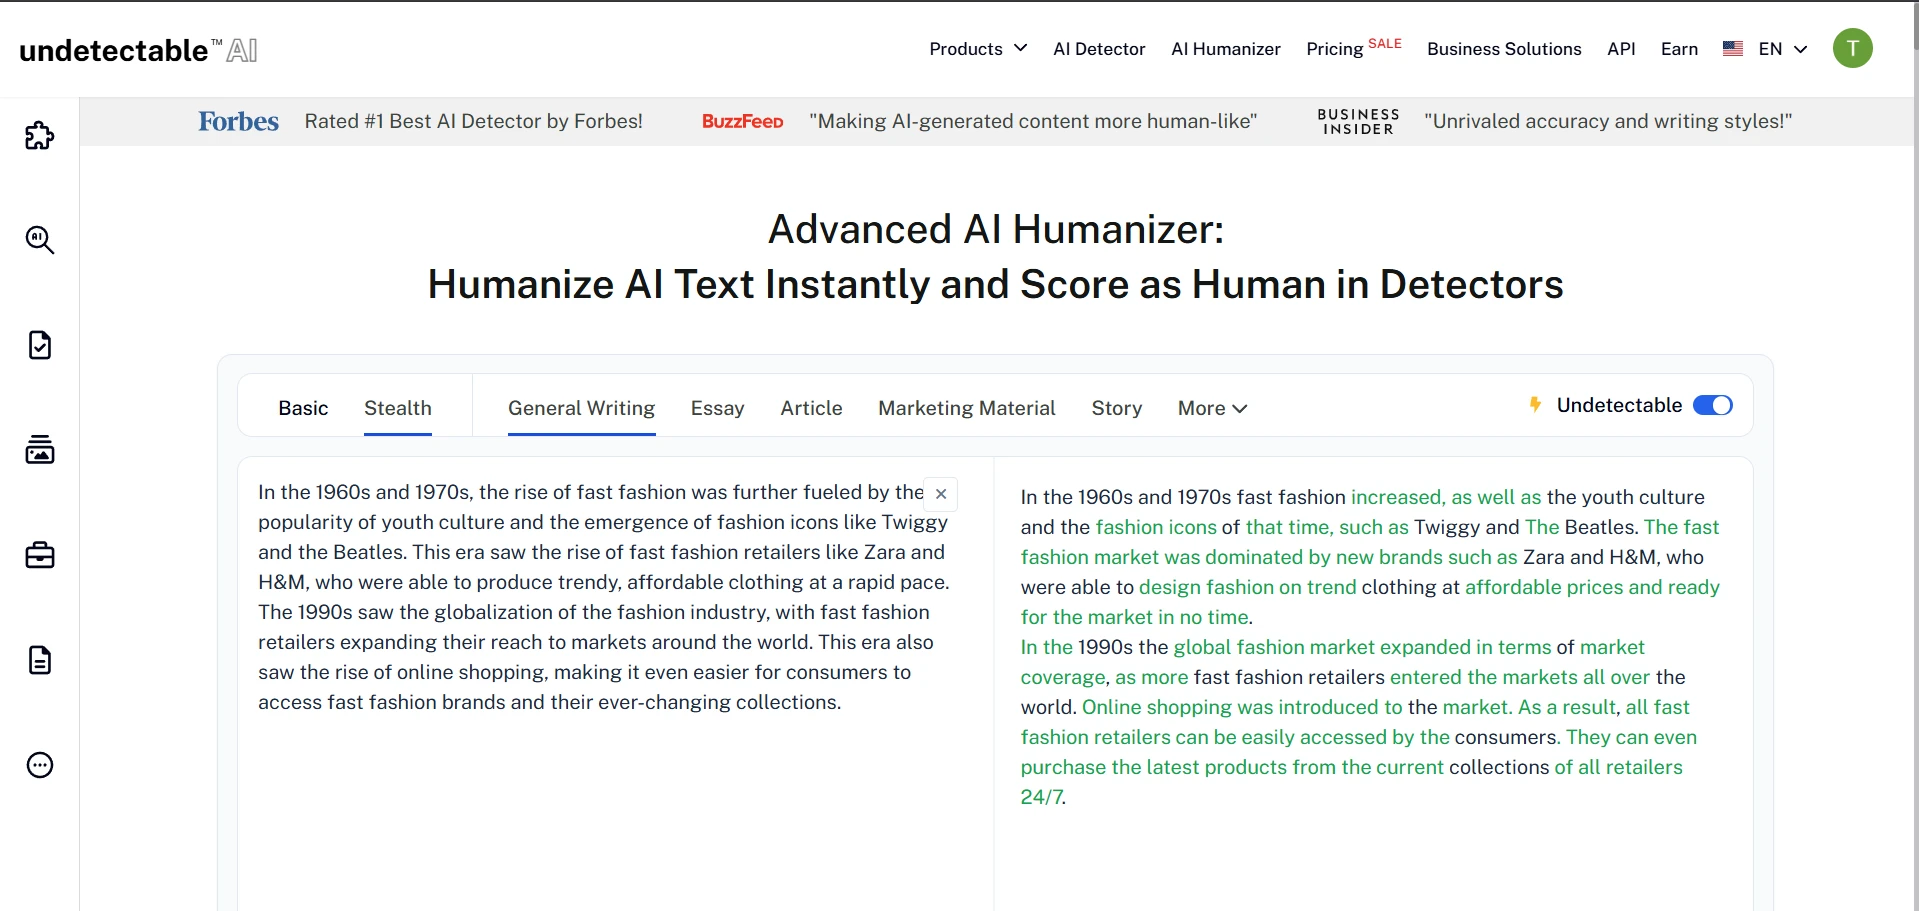This screenshot has height=911, width=1919.
Task: Toggle the Undetectable switch off
Action: 1712,405
